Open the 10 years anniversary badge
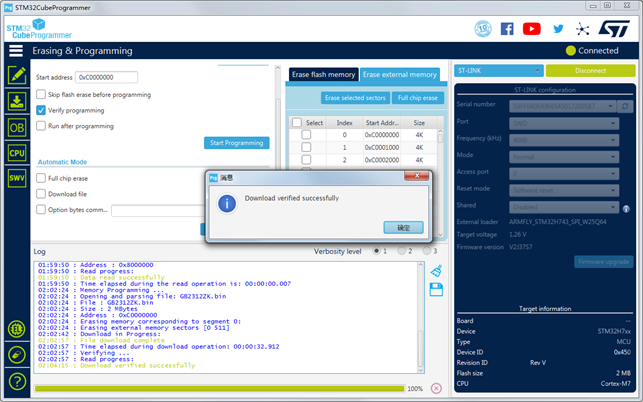The width and height of the screenshot is (643, 402). click(x=483, y=29)
